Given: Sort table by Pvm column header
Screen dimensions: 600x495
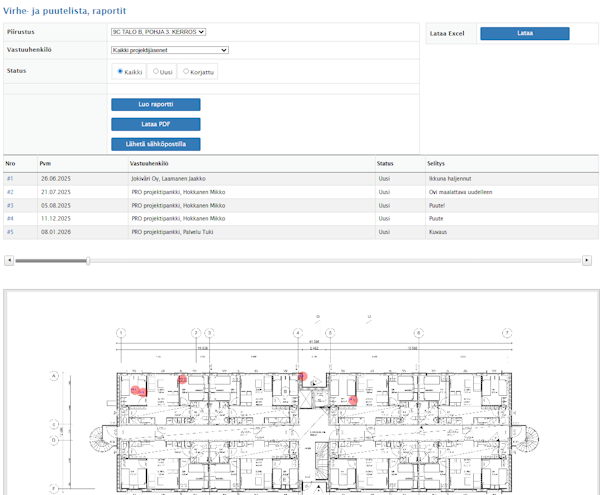Looking at the screenshot, I should 45,163.
